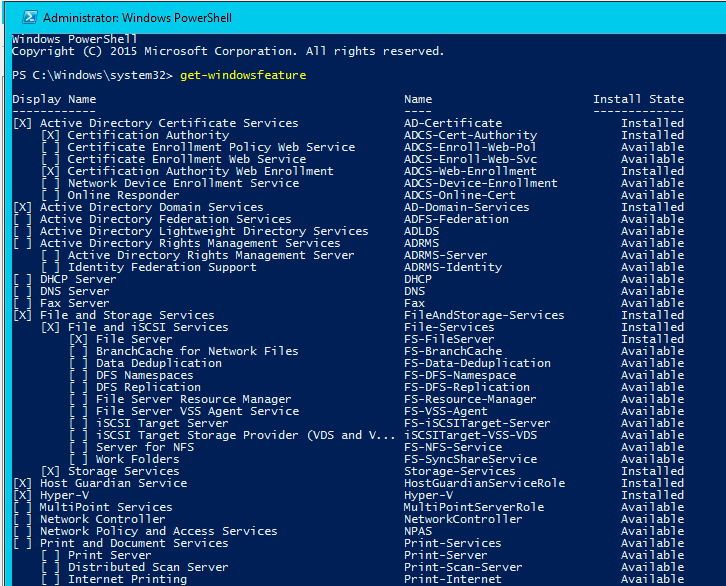
Task: Click the 'Print-Scan-Server' feature name
Action: click(463, 567)
